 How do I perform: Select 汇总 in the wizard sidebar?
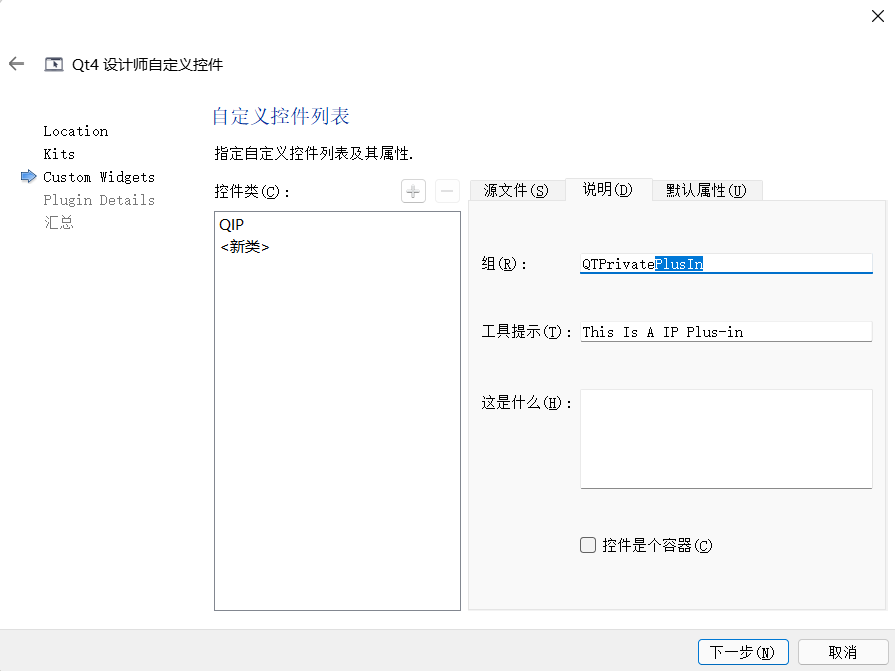(x=58, y=222)
